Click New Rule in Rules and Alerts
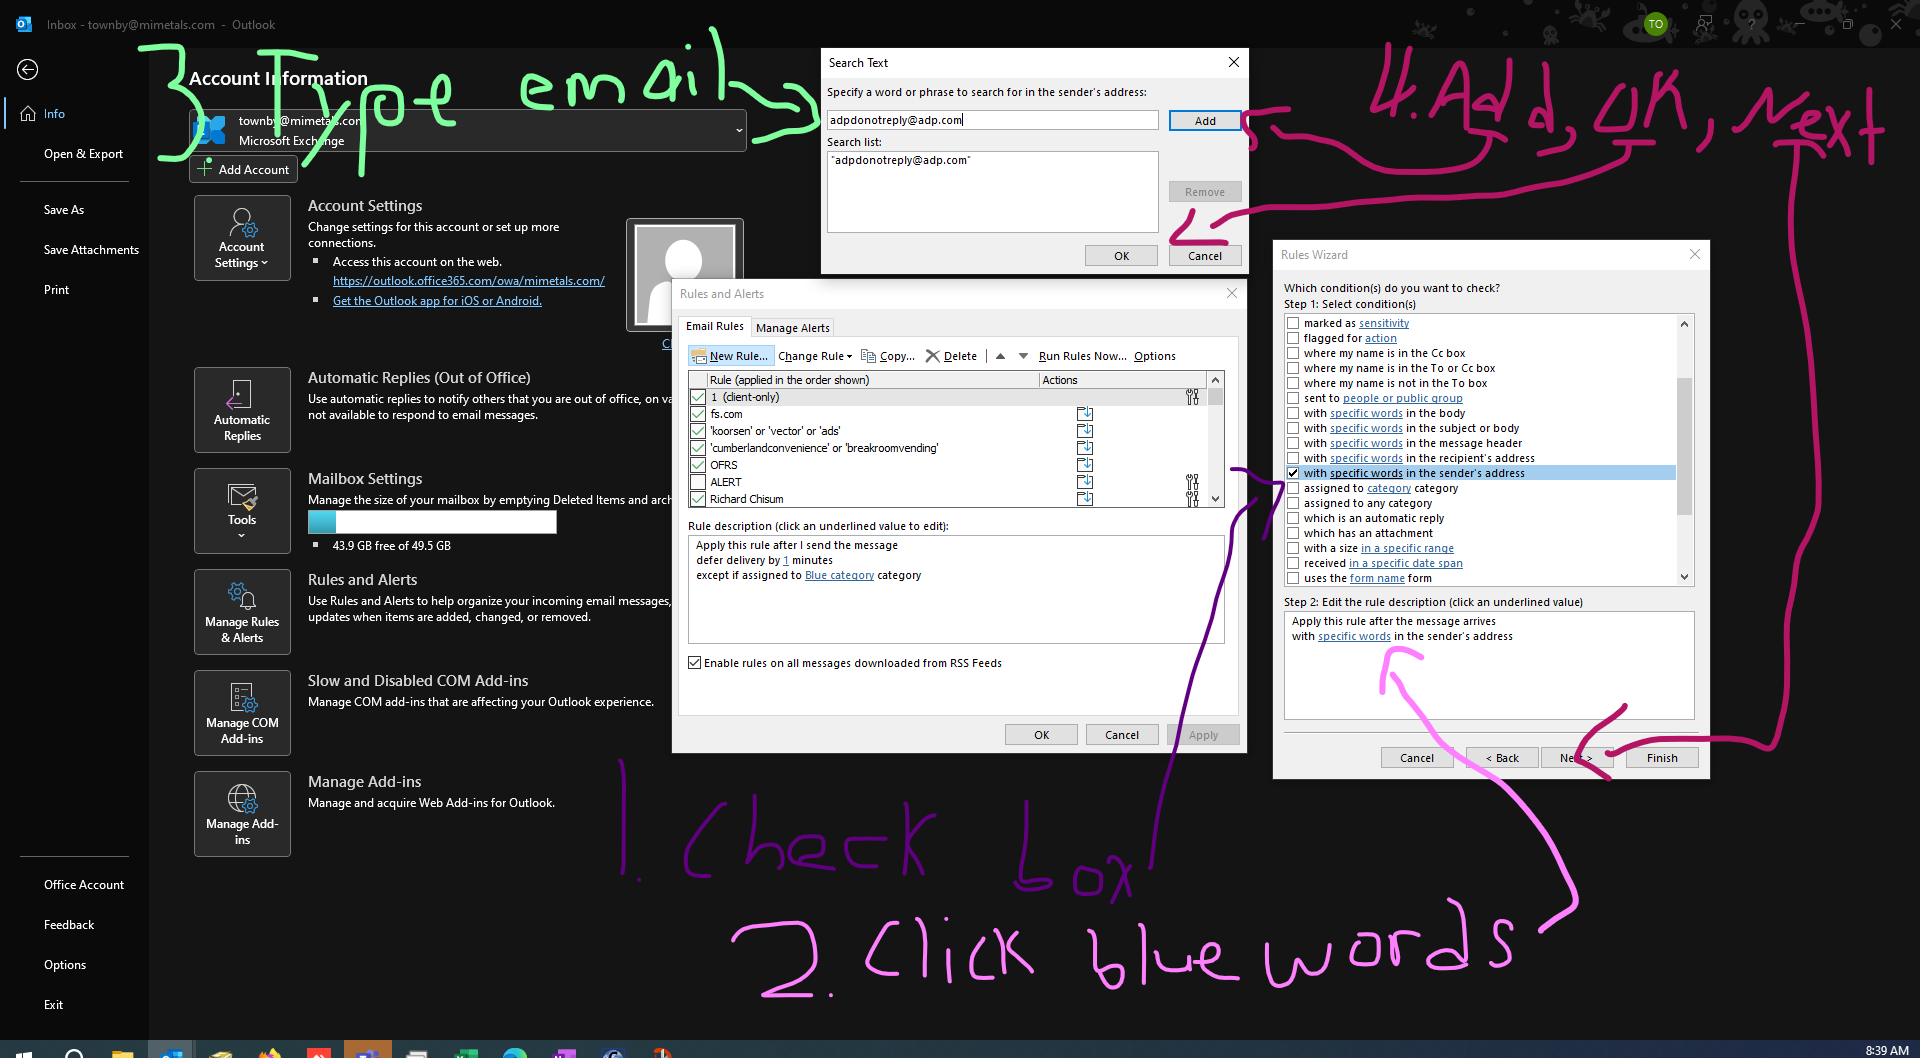The width and height of the screenshot is (1920, 1058). 730,356
